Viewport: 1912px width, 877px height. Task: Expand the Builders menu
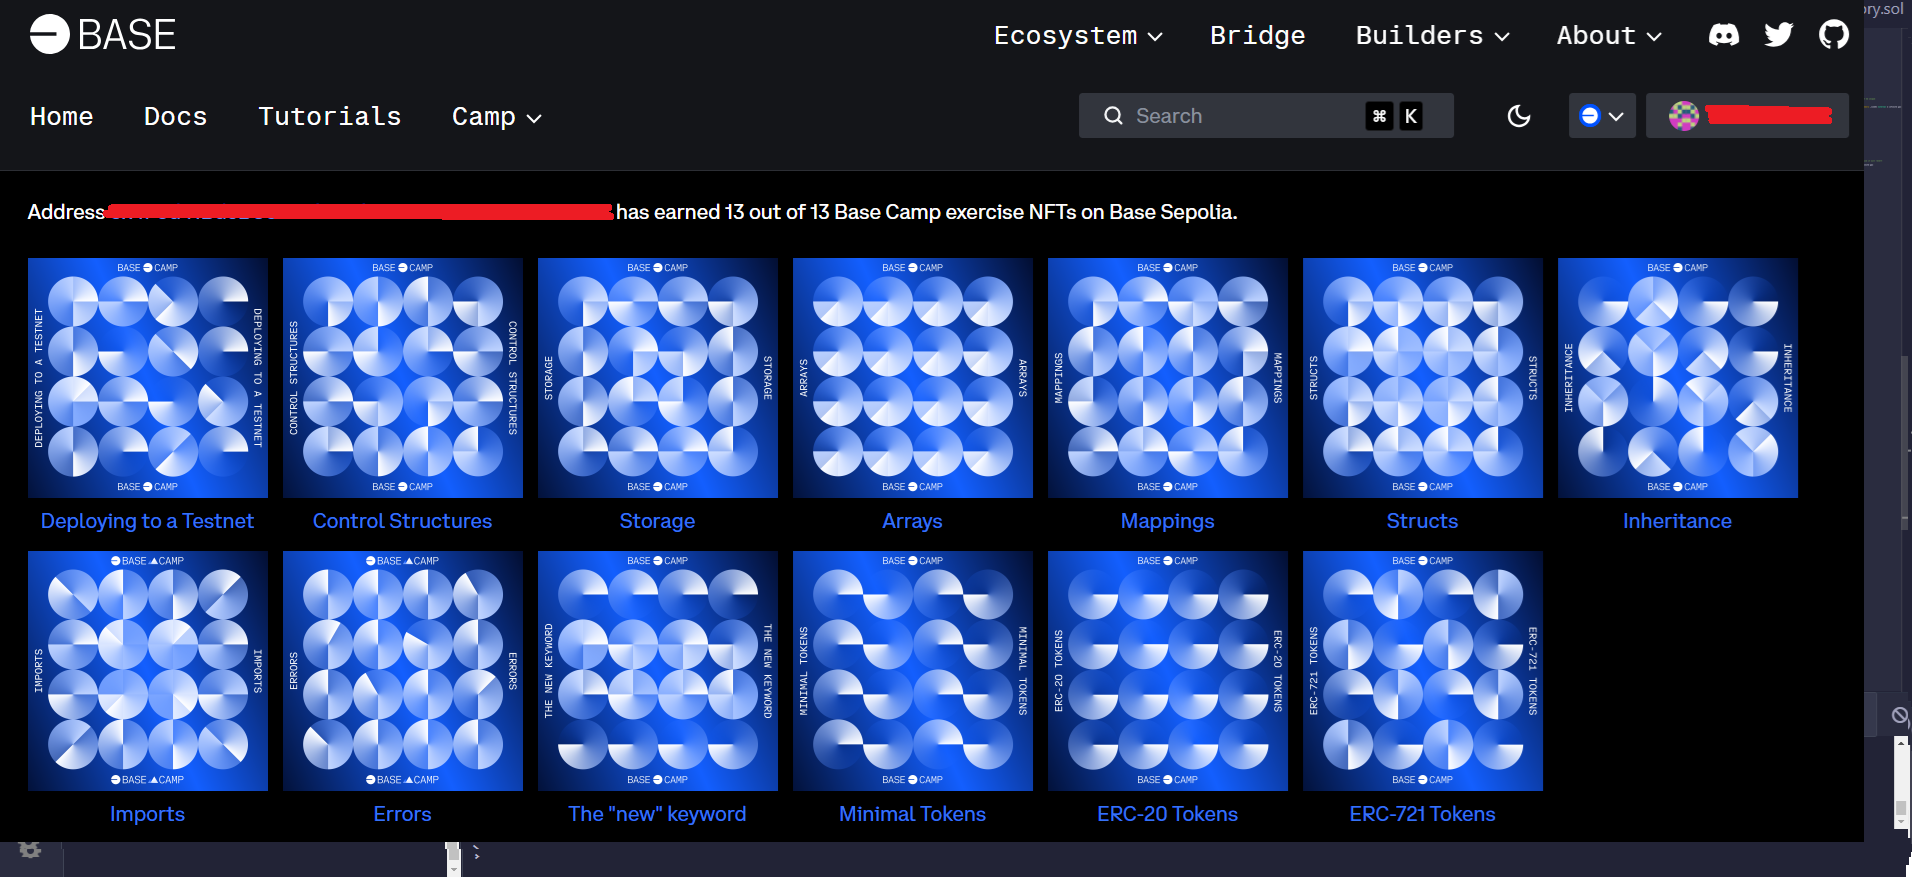point(1432,36)
